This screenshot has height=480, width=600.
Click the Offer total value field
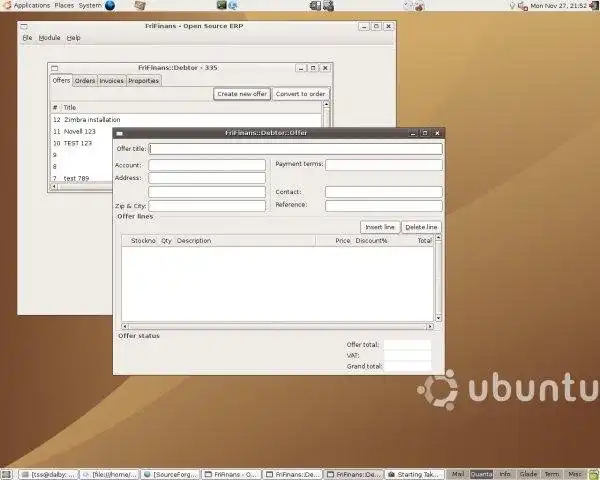pos(408,344)
